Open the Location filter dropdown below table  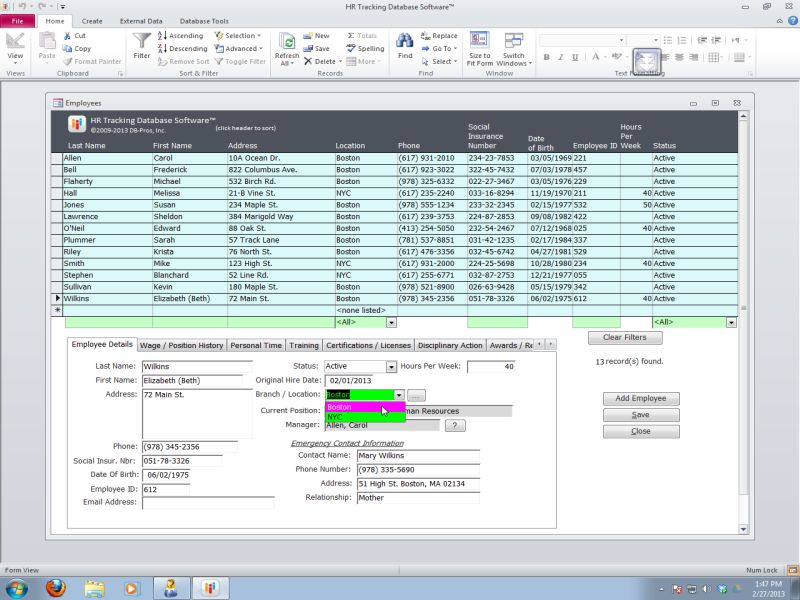tap(391, 323)
